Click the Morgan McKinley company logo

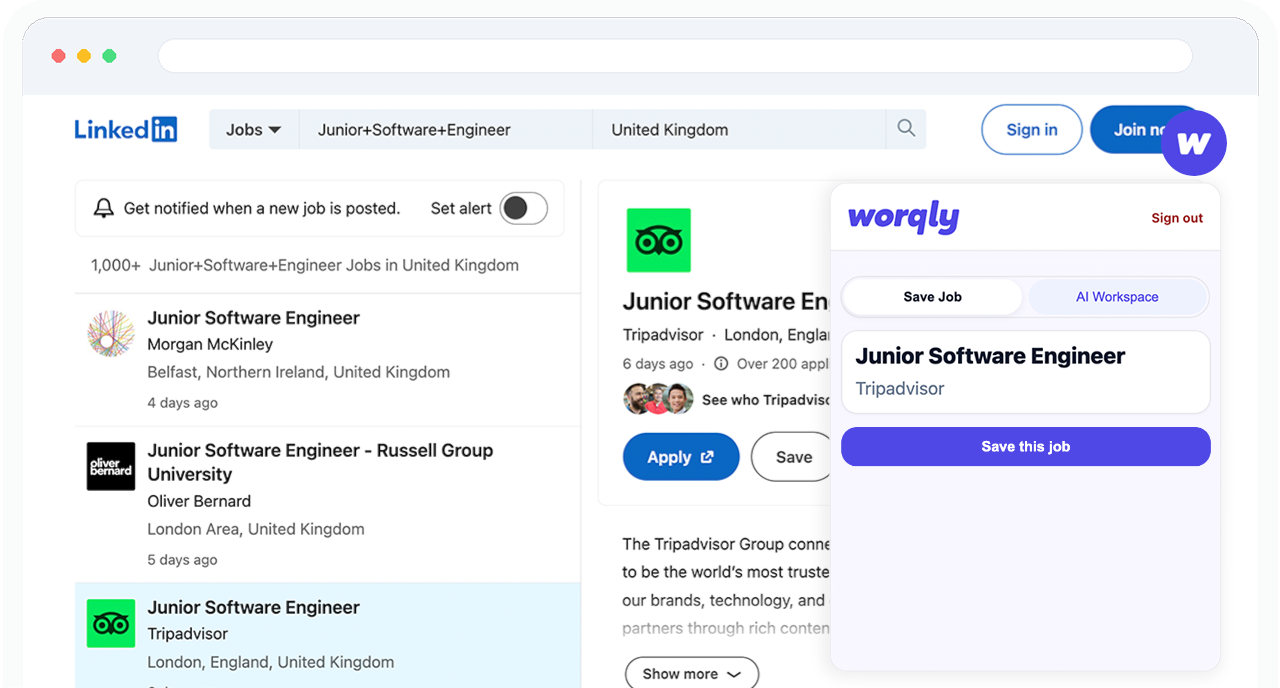tap(111, 334)
